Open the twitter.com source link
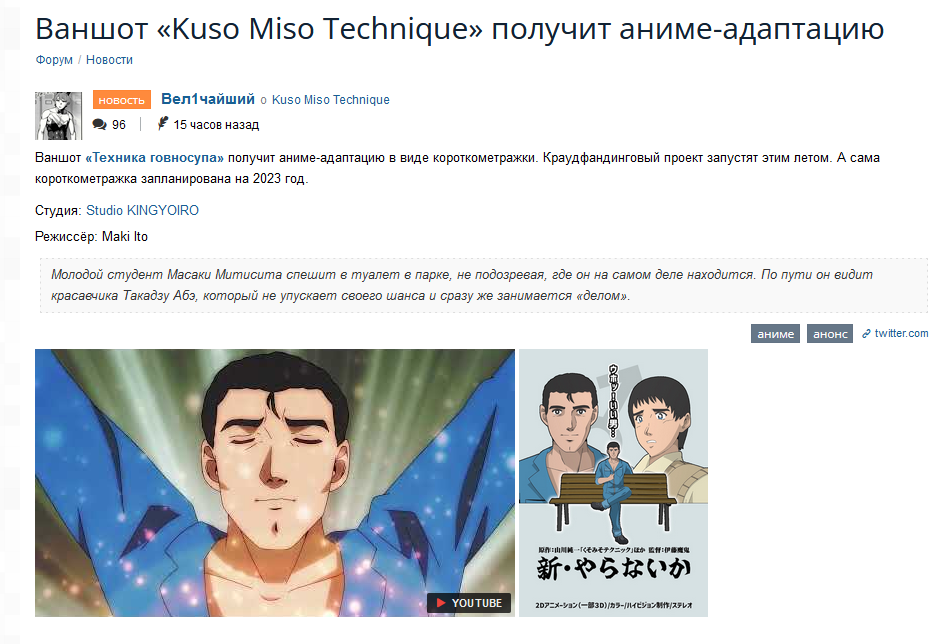Viewport: 951px width, 644px height. (x=901, y=333)
